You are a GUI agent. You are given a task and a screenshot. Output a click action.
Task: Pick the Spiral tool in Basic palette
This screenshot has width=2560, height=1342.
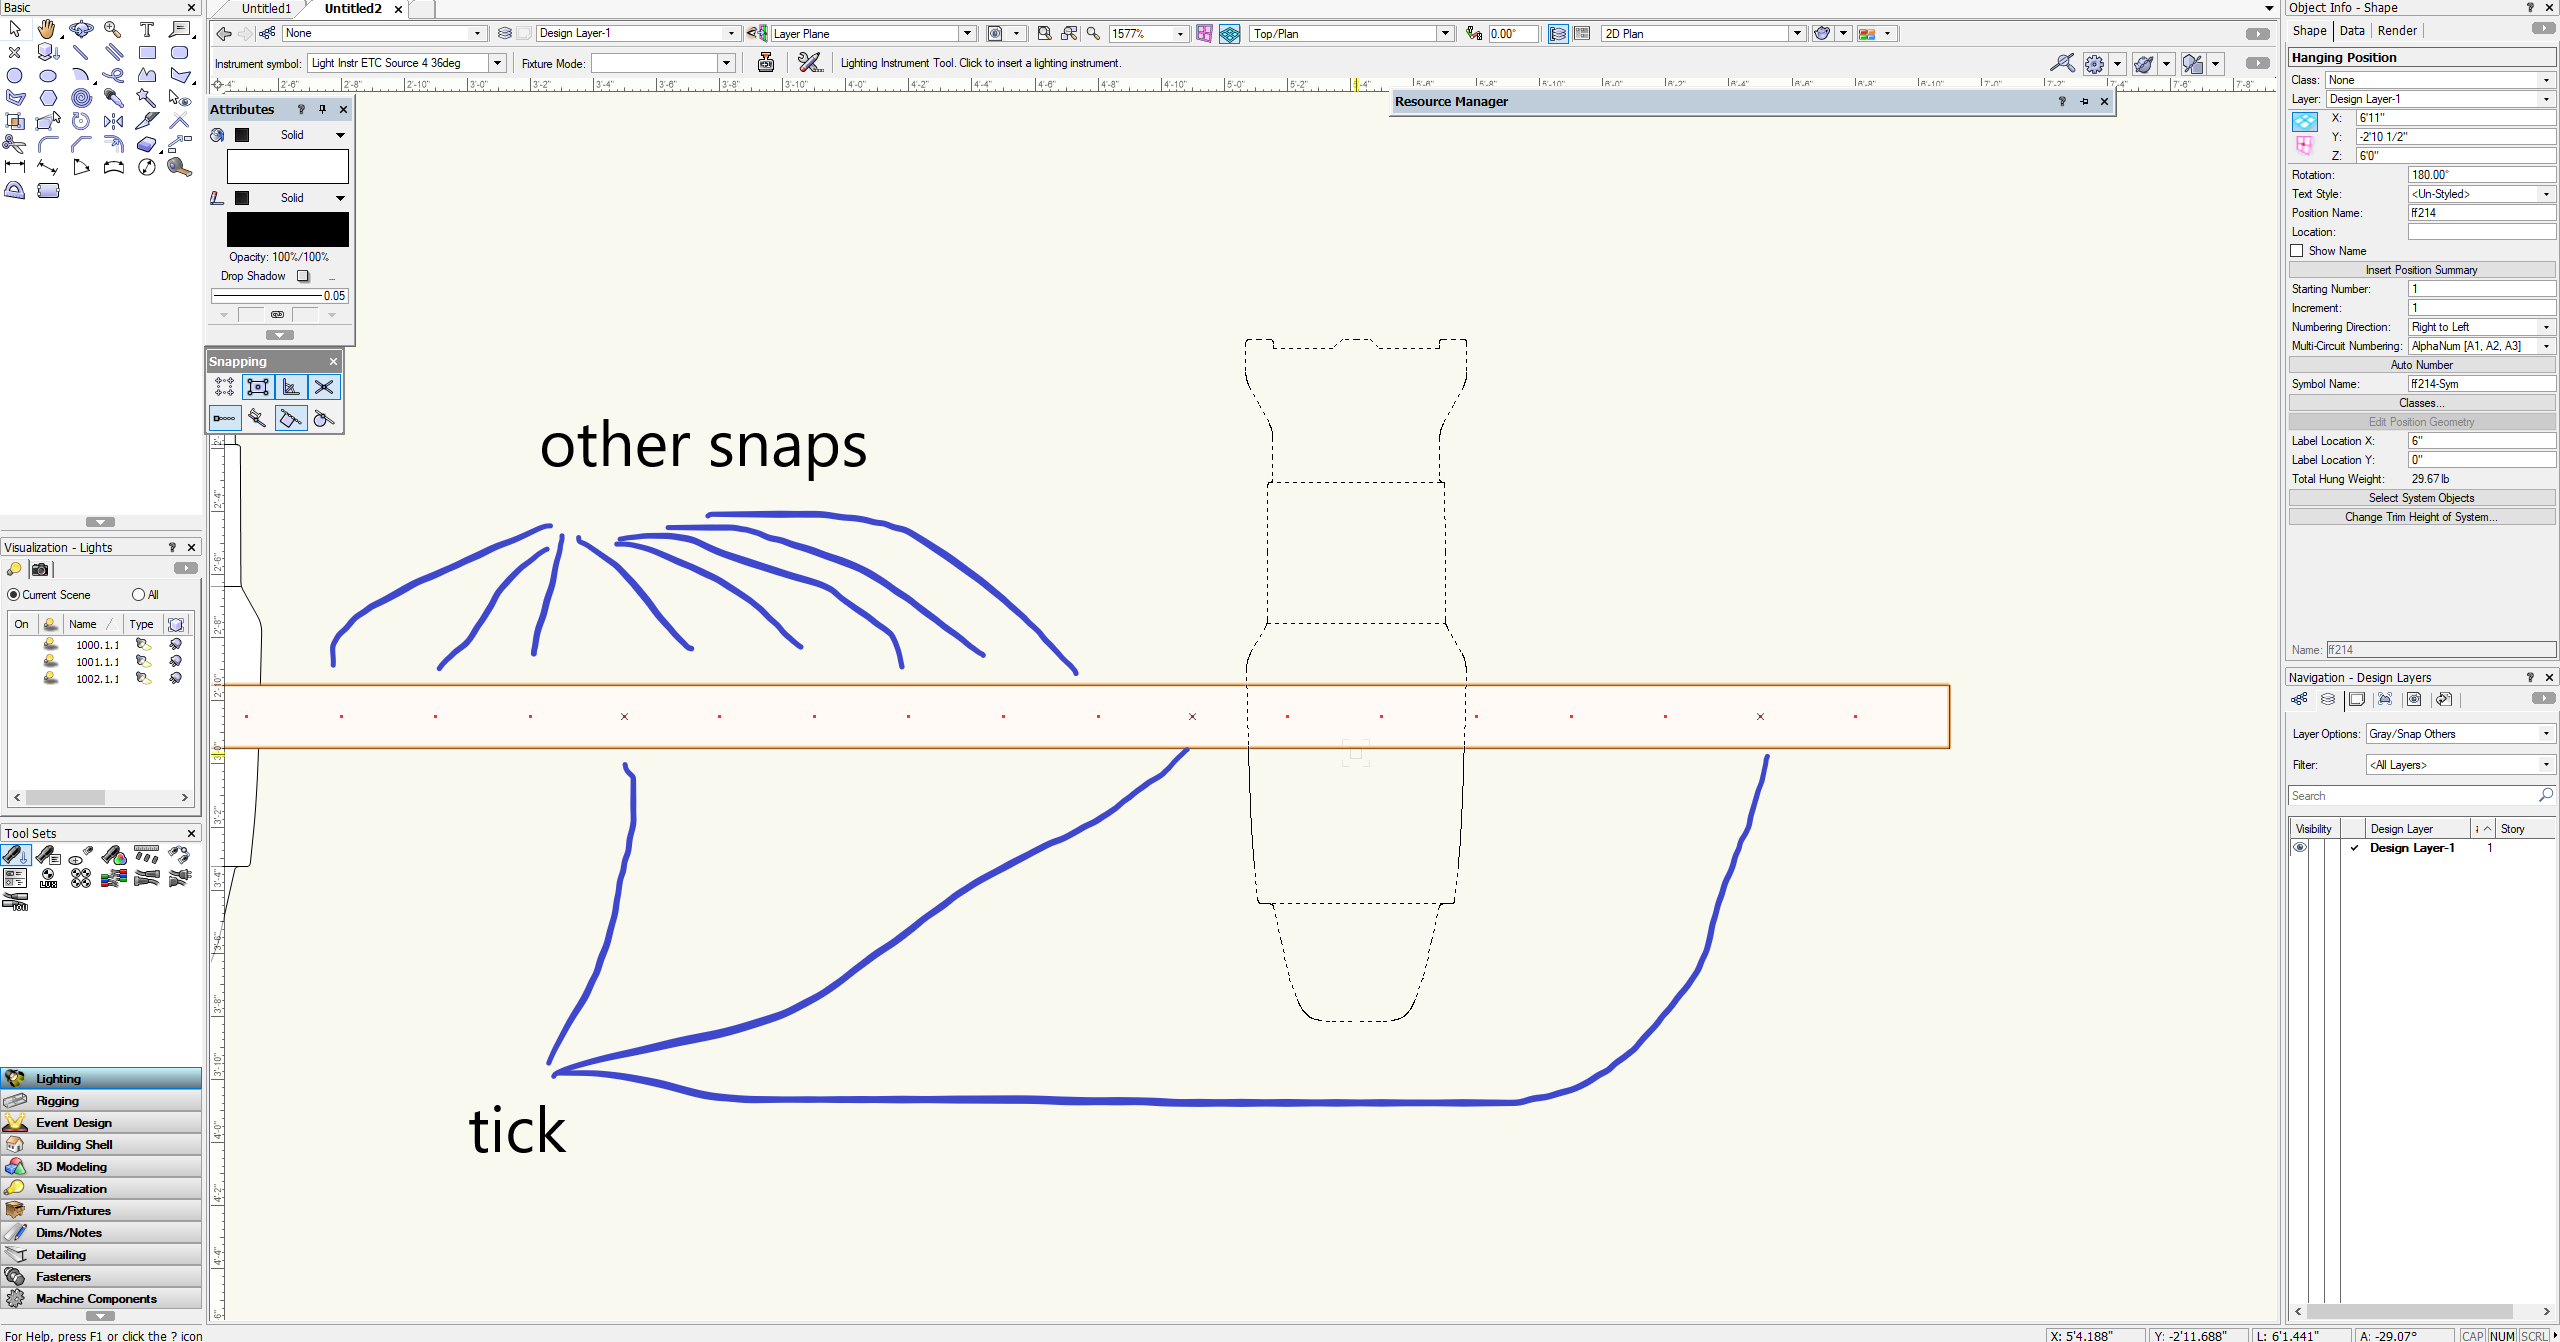click(x=81, y=98)
